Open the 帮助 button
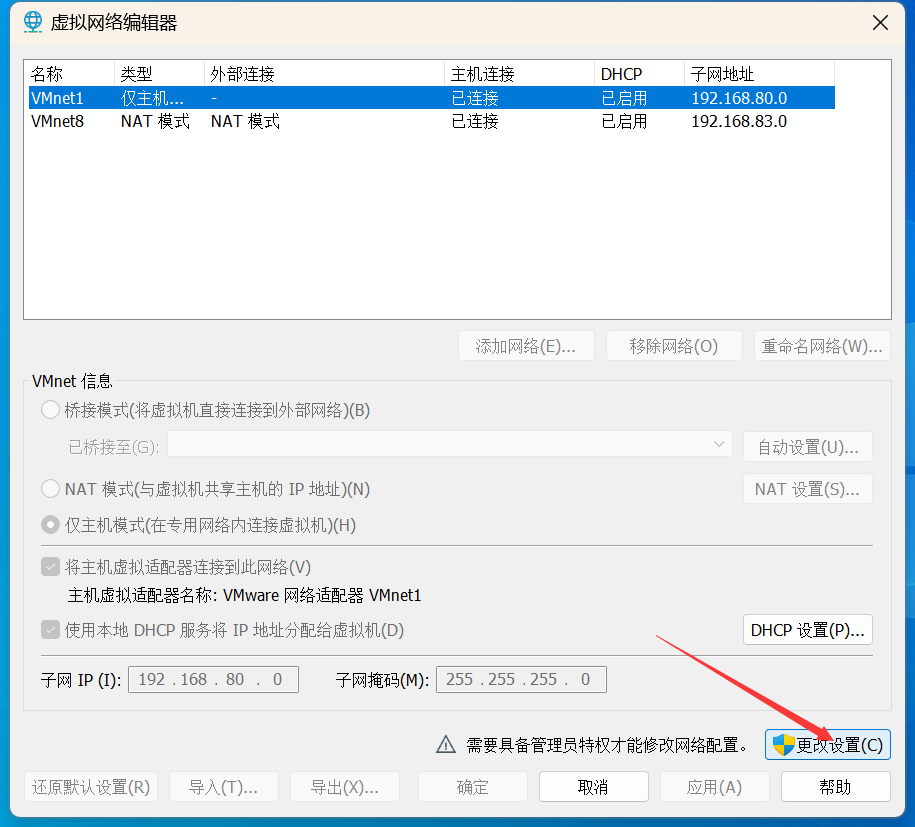 [836, 787]
